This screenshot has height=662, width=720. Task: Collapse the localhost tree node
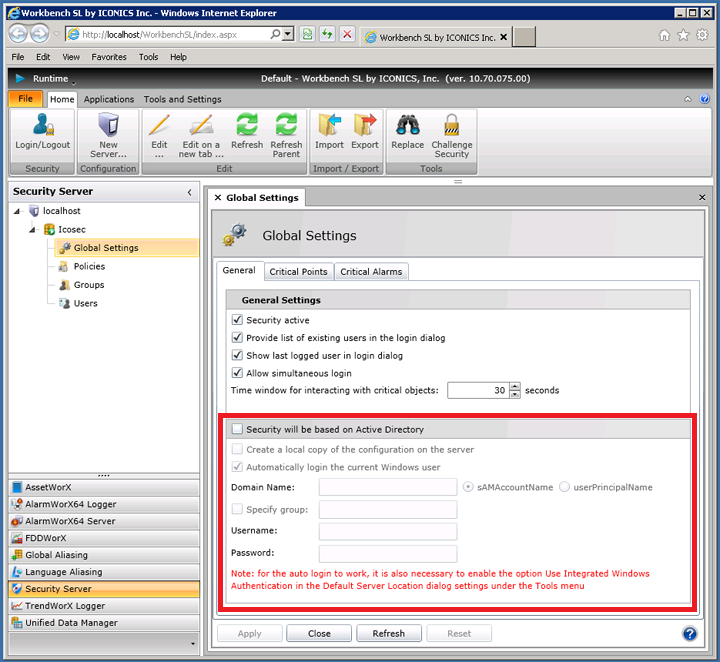[17, 211]
